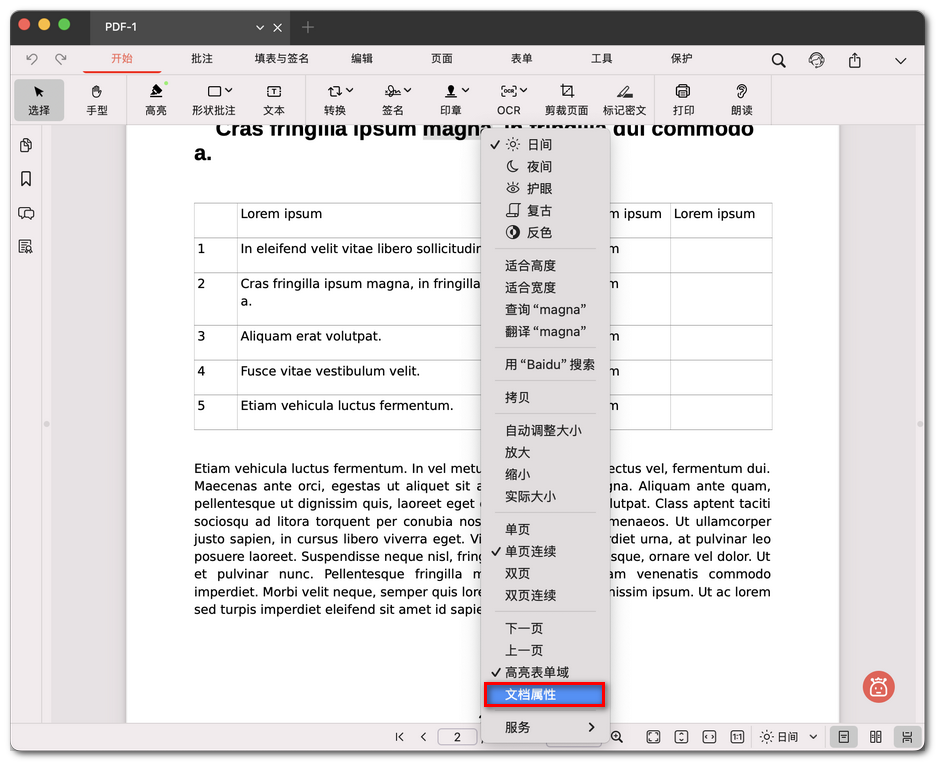Click the page number field showing 2
This screenshot has height=762, width=936.
click(457, 737)
